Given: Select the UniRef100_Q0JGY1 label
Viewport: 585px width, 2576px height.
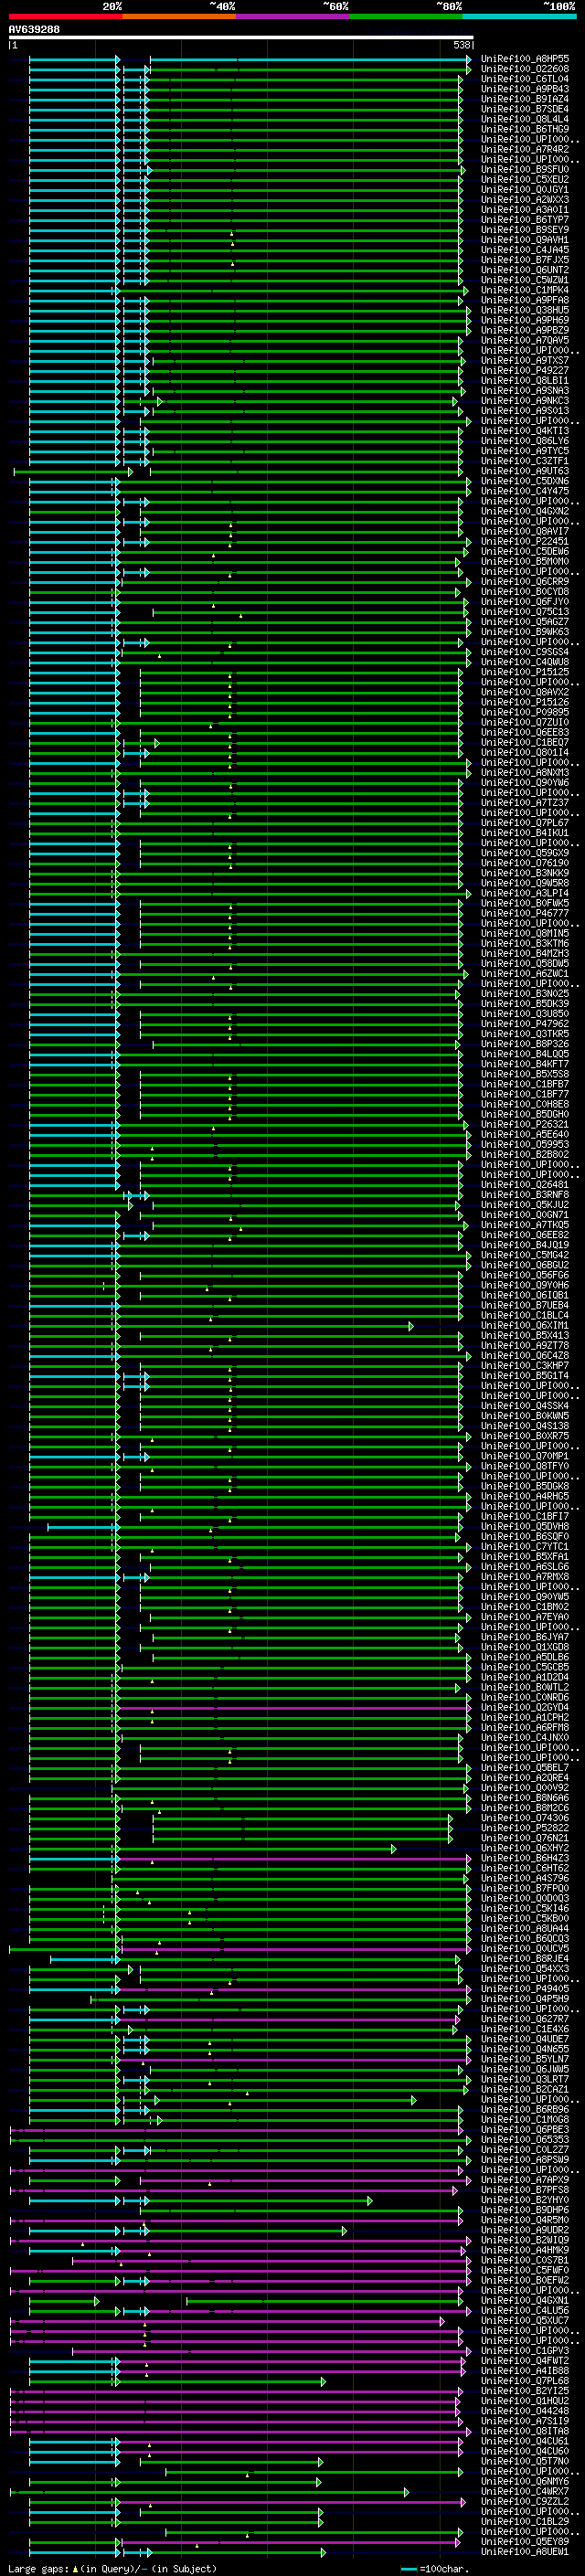Looking at the screenshot, I should [525, 190].
